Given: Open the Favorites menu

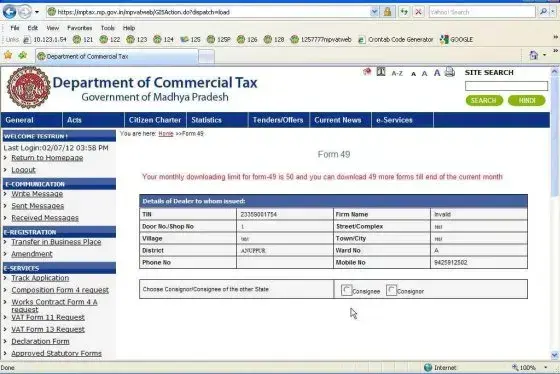Looking at the screenshot, I should pyautogui.click(x=80, y=28).
